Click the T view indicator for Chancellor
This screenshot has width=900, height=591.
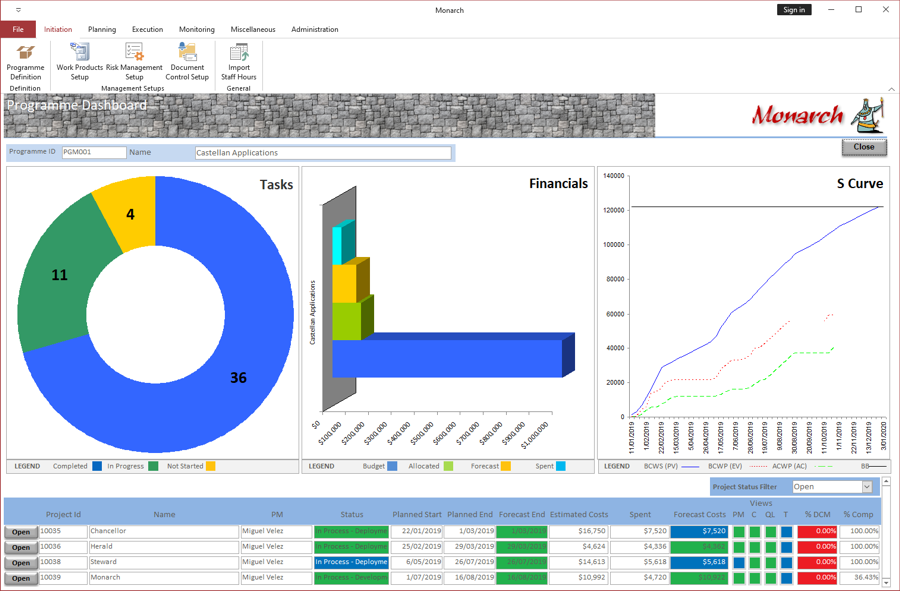pyautogui.click(x=786, y=532)
